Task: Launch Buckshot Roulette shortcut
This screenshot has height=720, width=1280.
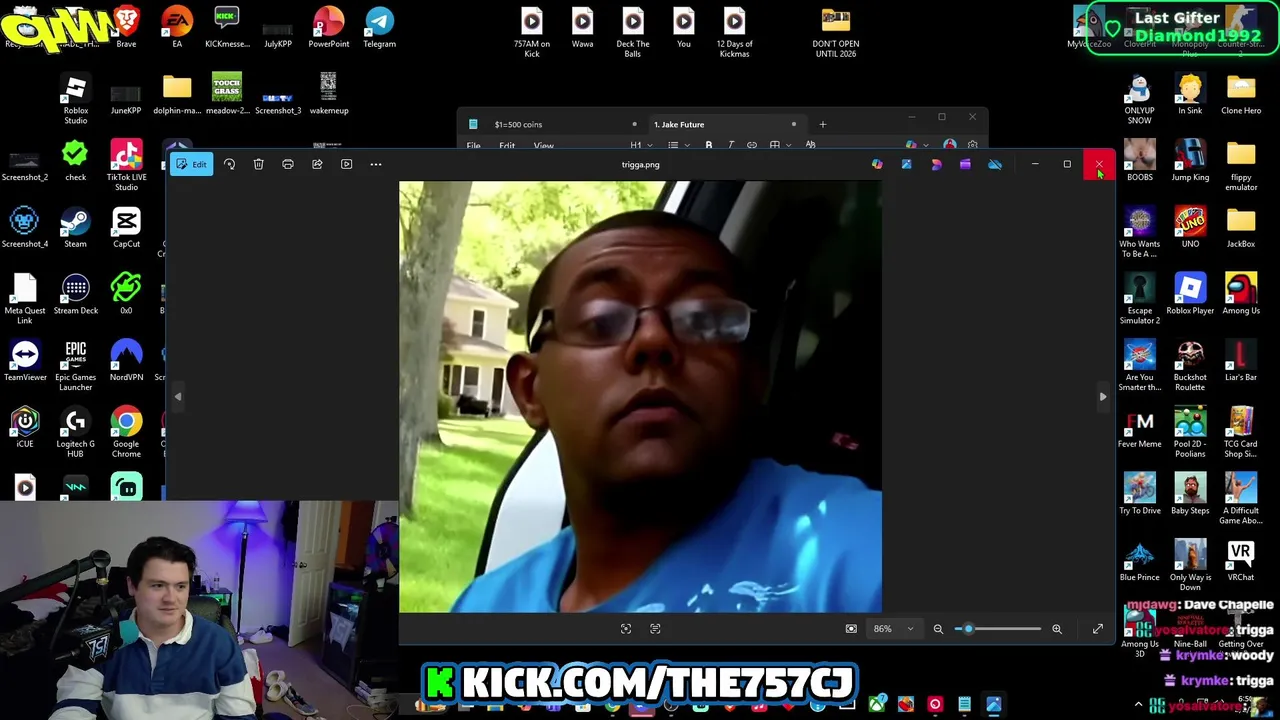Action: coord(1190,366)
